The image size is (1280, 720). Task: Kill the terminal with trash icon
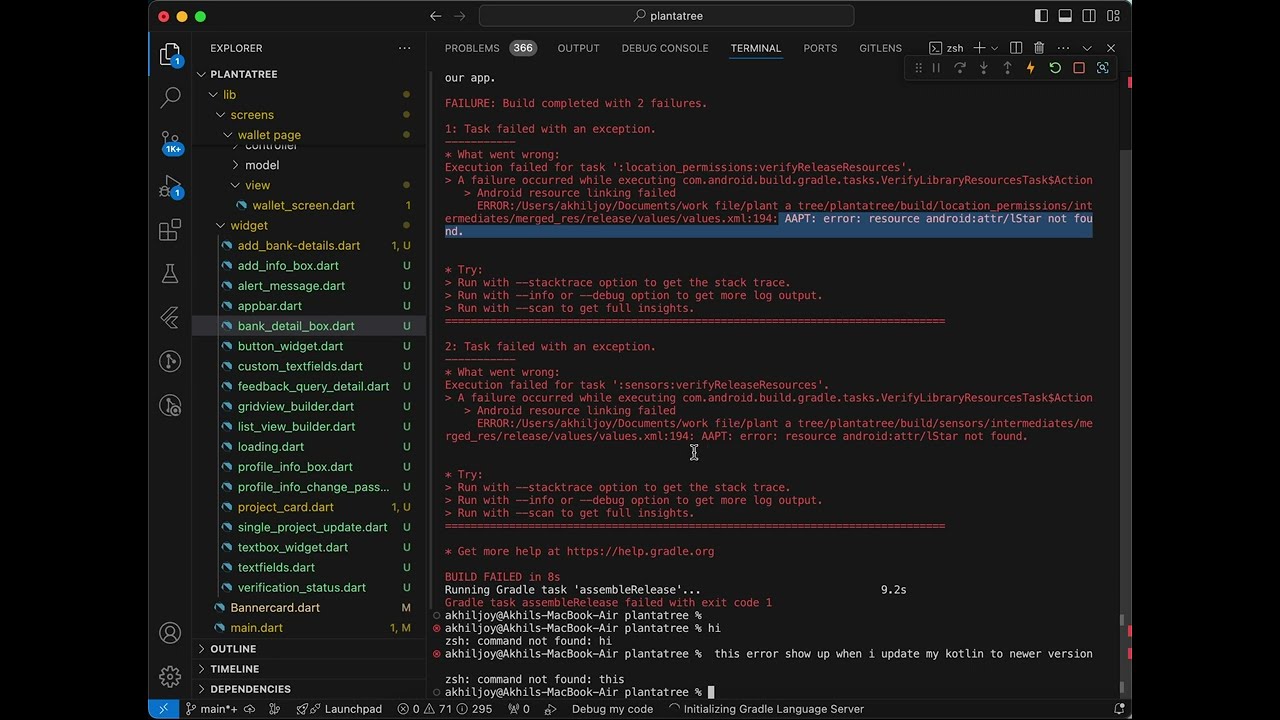pos(1039,48)
